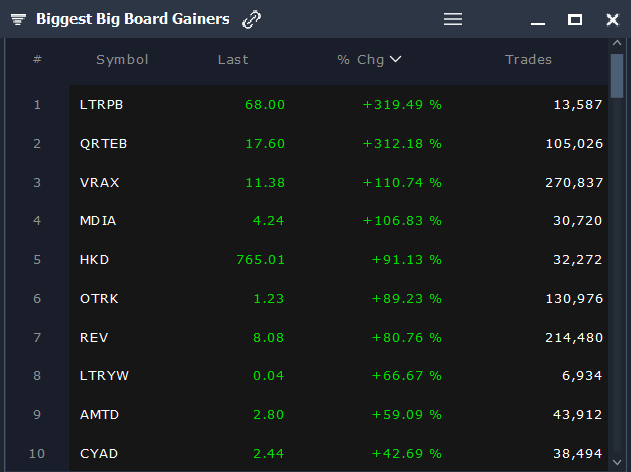The height and width of the screenshot is (472, 631).
Task: Open the VRAX symbol
Action: [99, 183]
